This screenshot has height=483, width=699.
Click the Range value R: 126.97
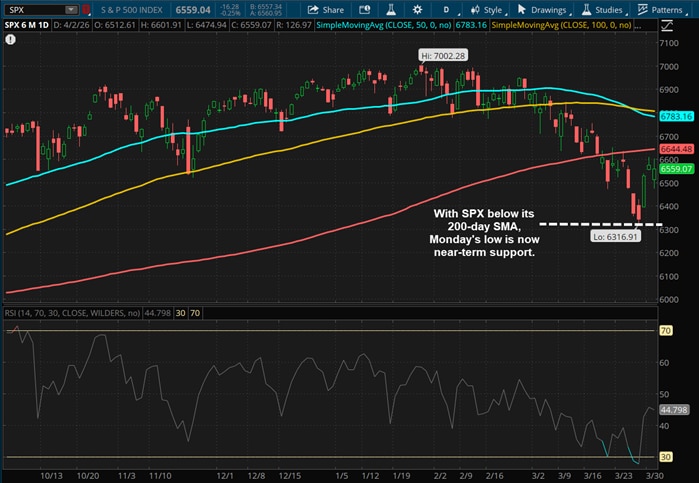[294, 25]
